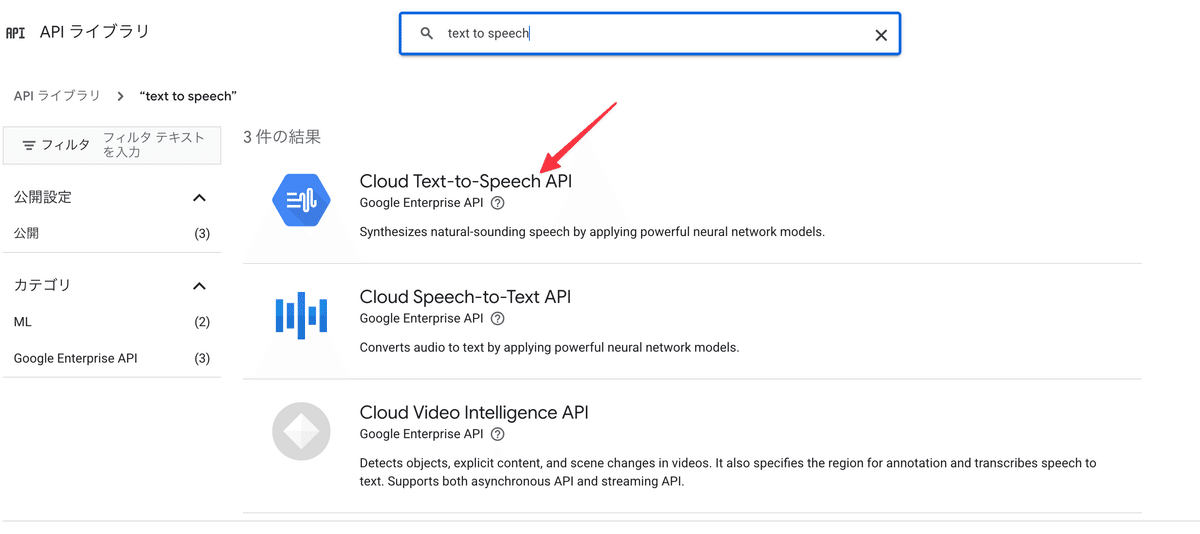The image size is (1200, 534).
Task: Click the API logo icon at top left
Action: point(15,32)
